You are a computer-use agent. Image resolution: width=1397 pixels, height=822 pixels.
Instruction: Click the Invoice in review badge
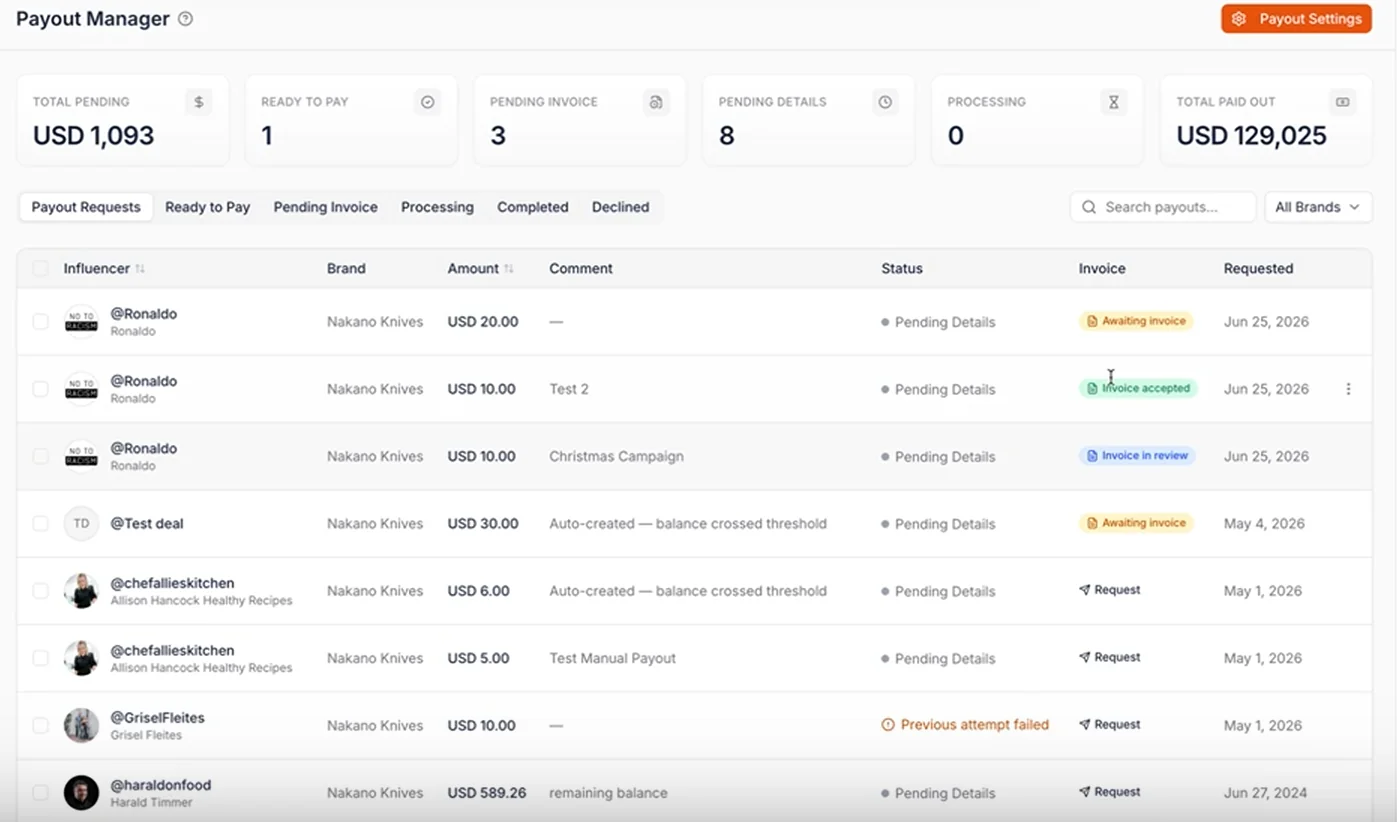(1137, 455)
